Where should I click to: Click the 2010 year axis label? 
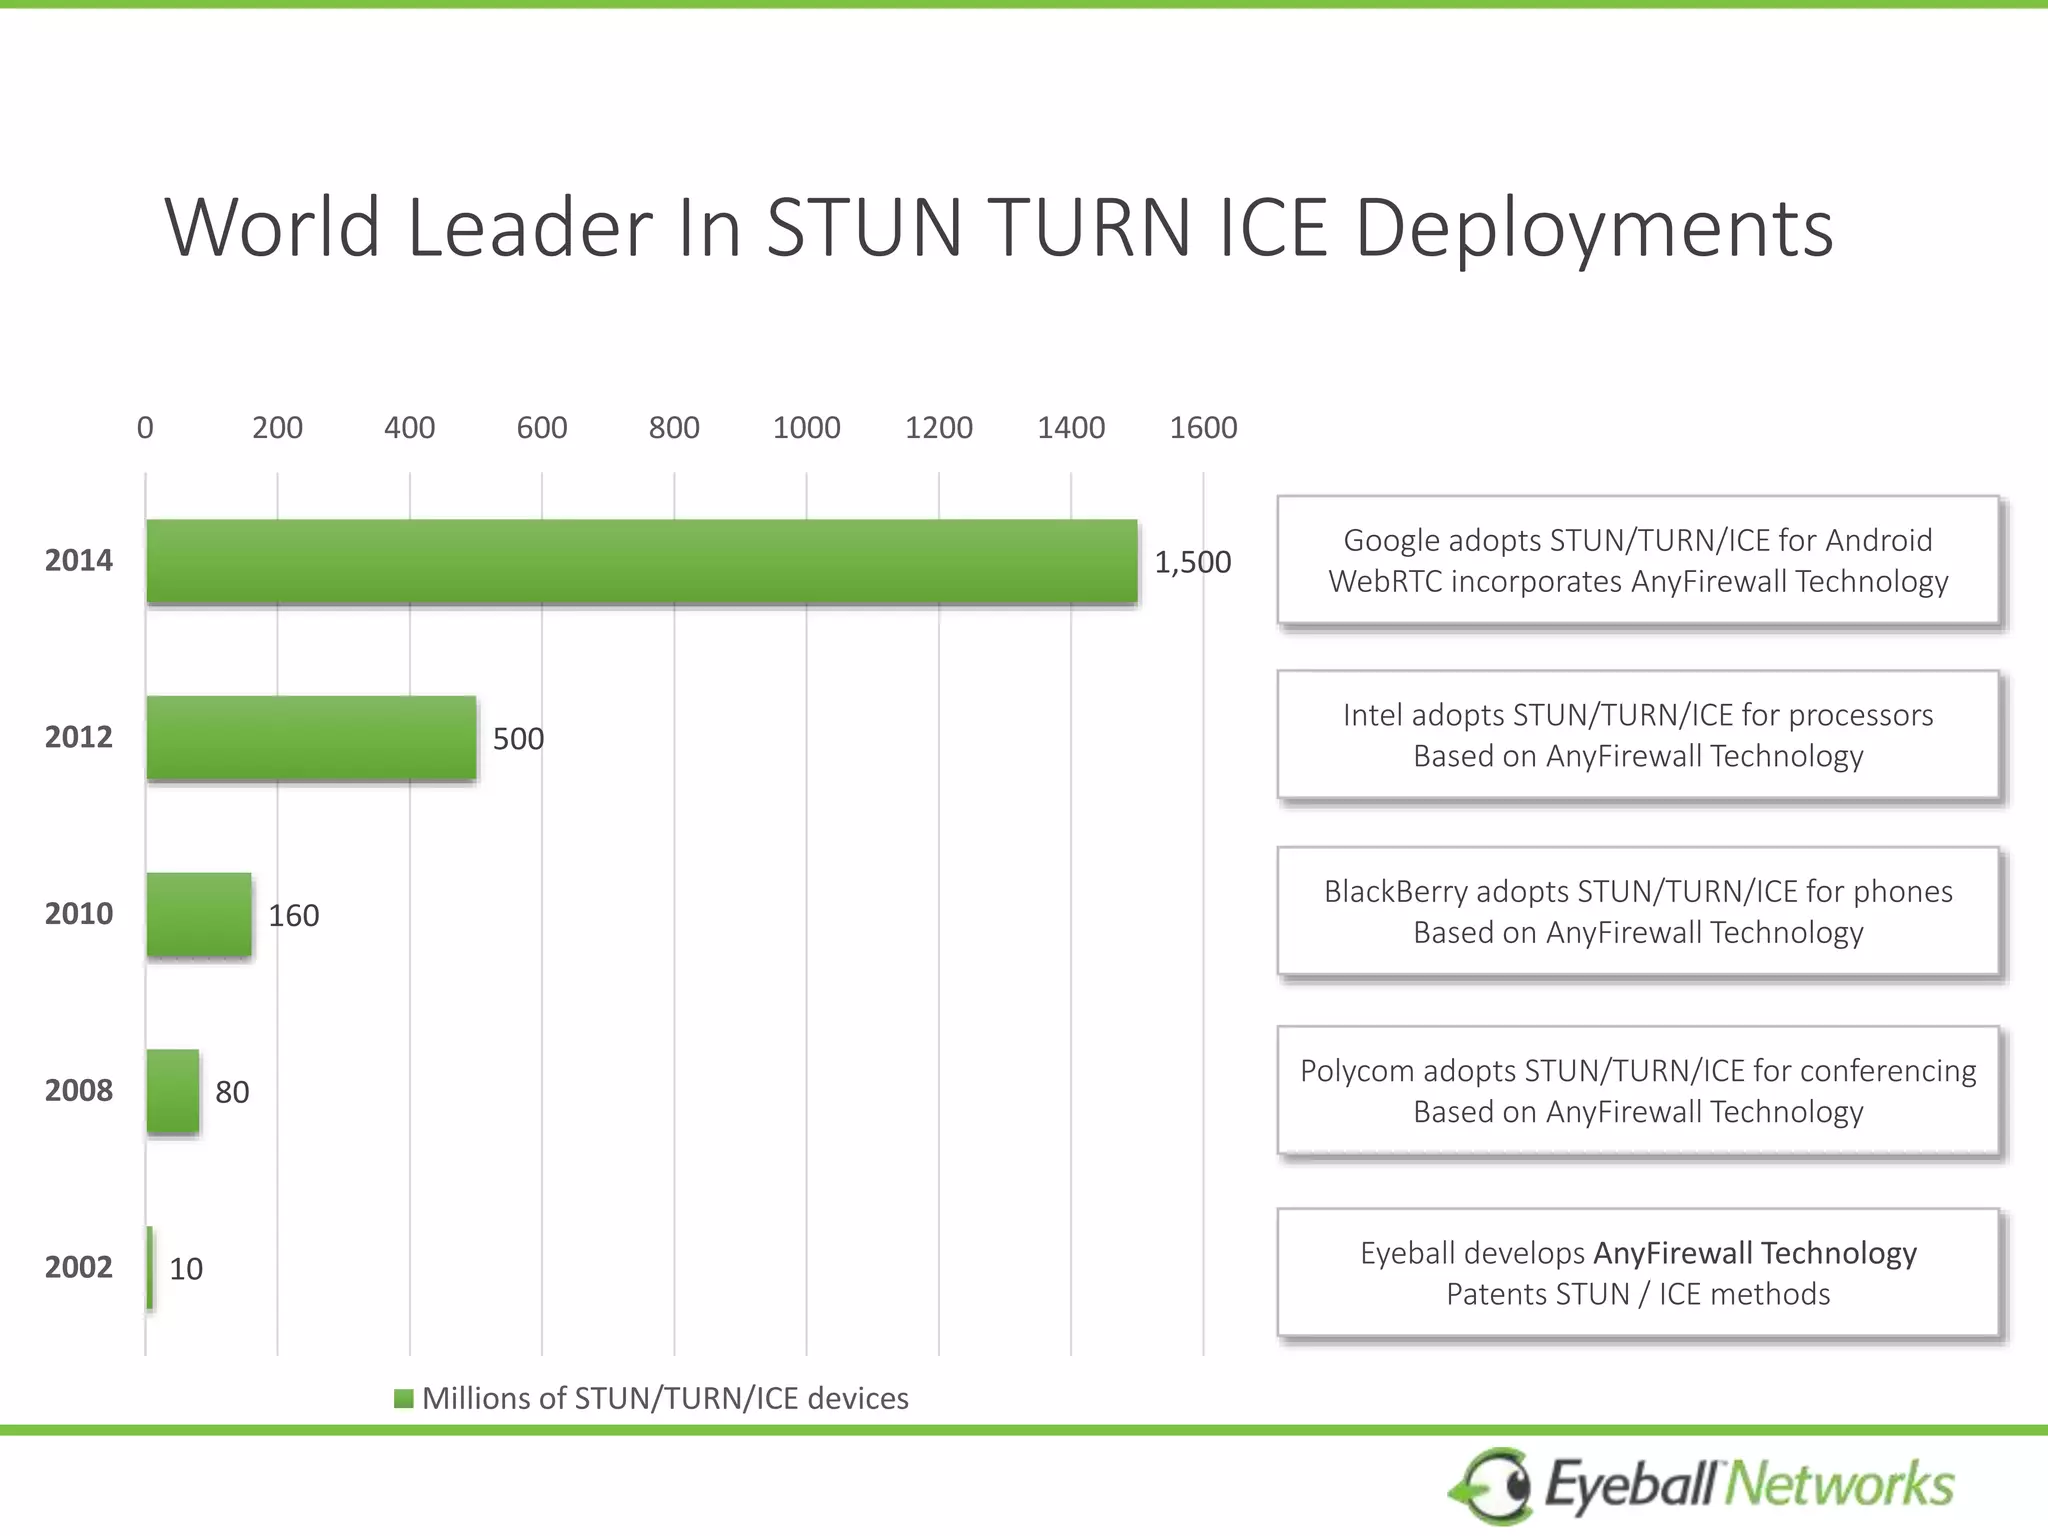coord(79,913)
